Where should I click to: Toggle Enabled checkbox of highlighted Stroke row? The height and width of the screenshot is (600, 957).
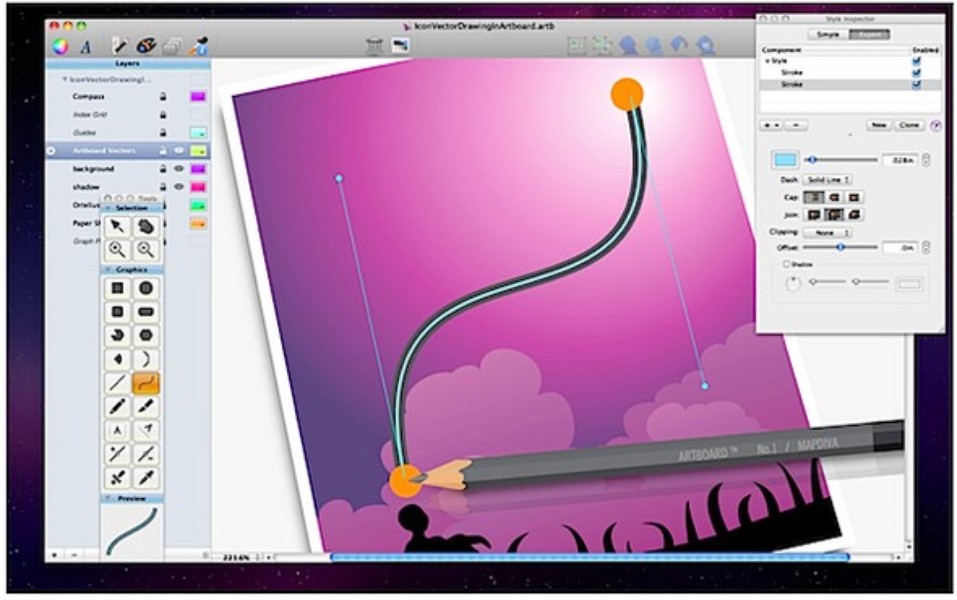(x=916, y=85)
